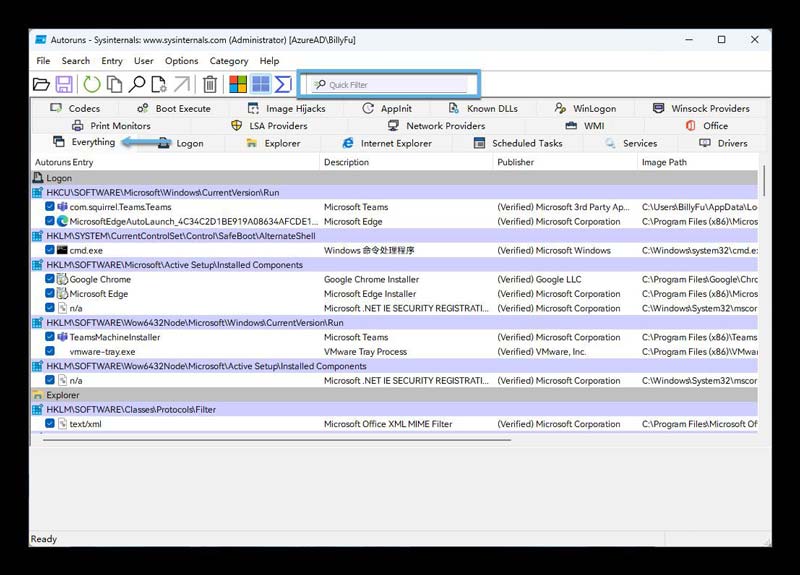
Task: Click the Save toolbar icon
Action: point(64,84)
